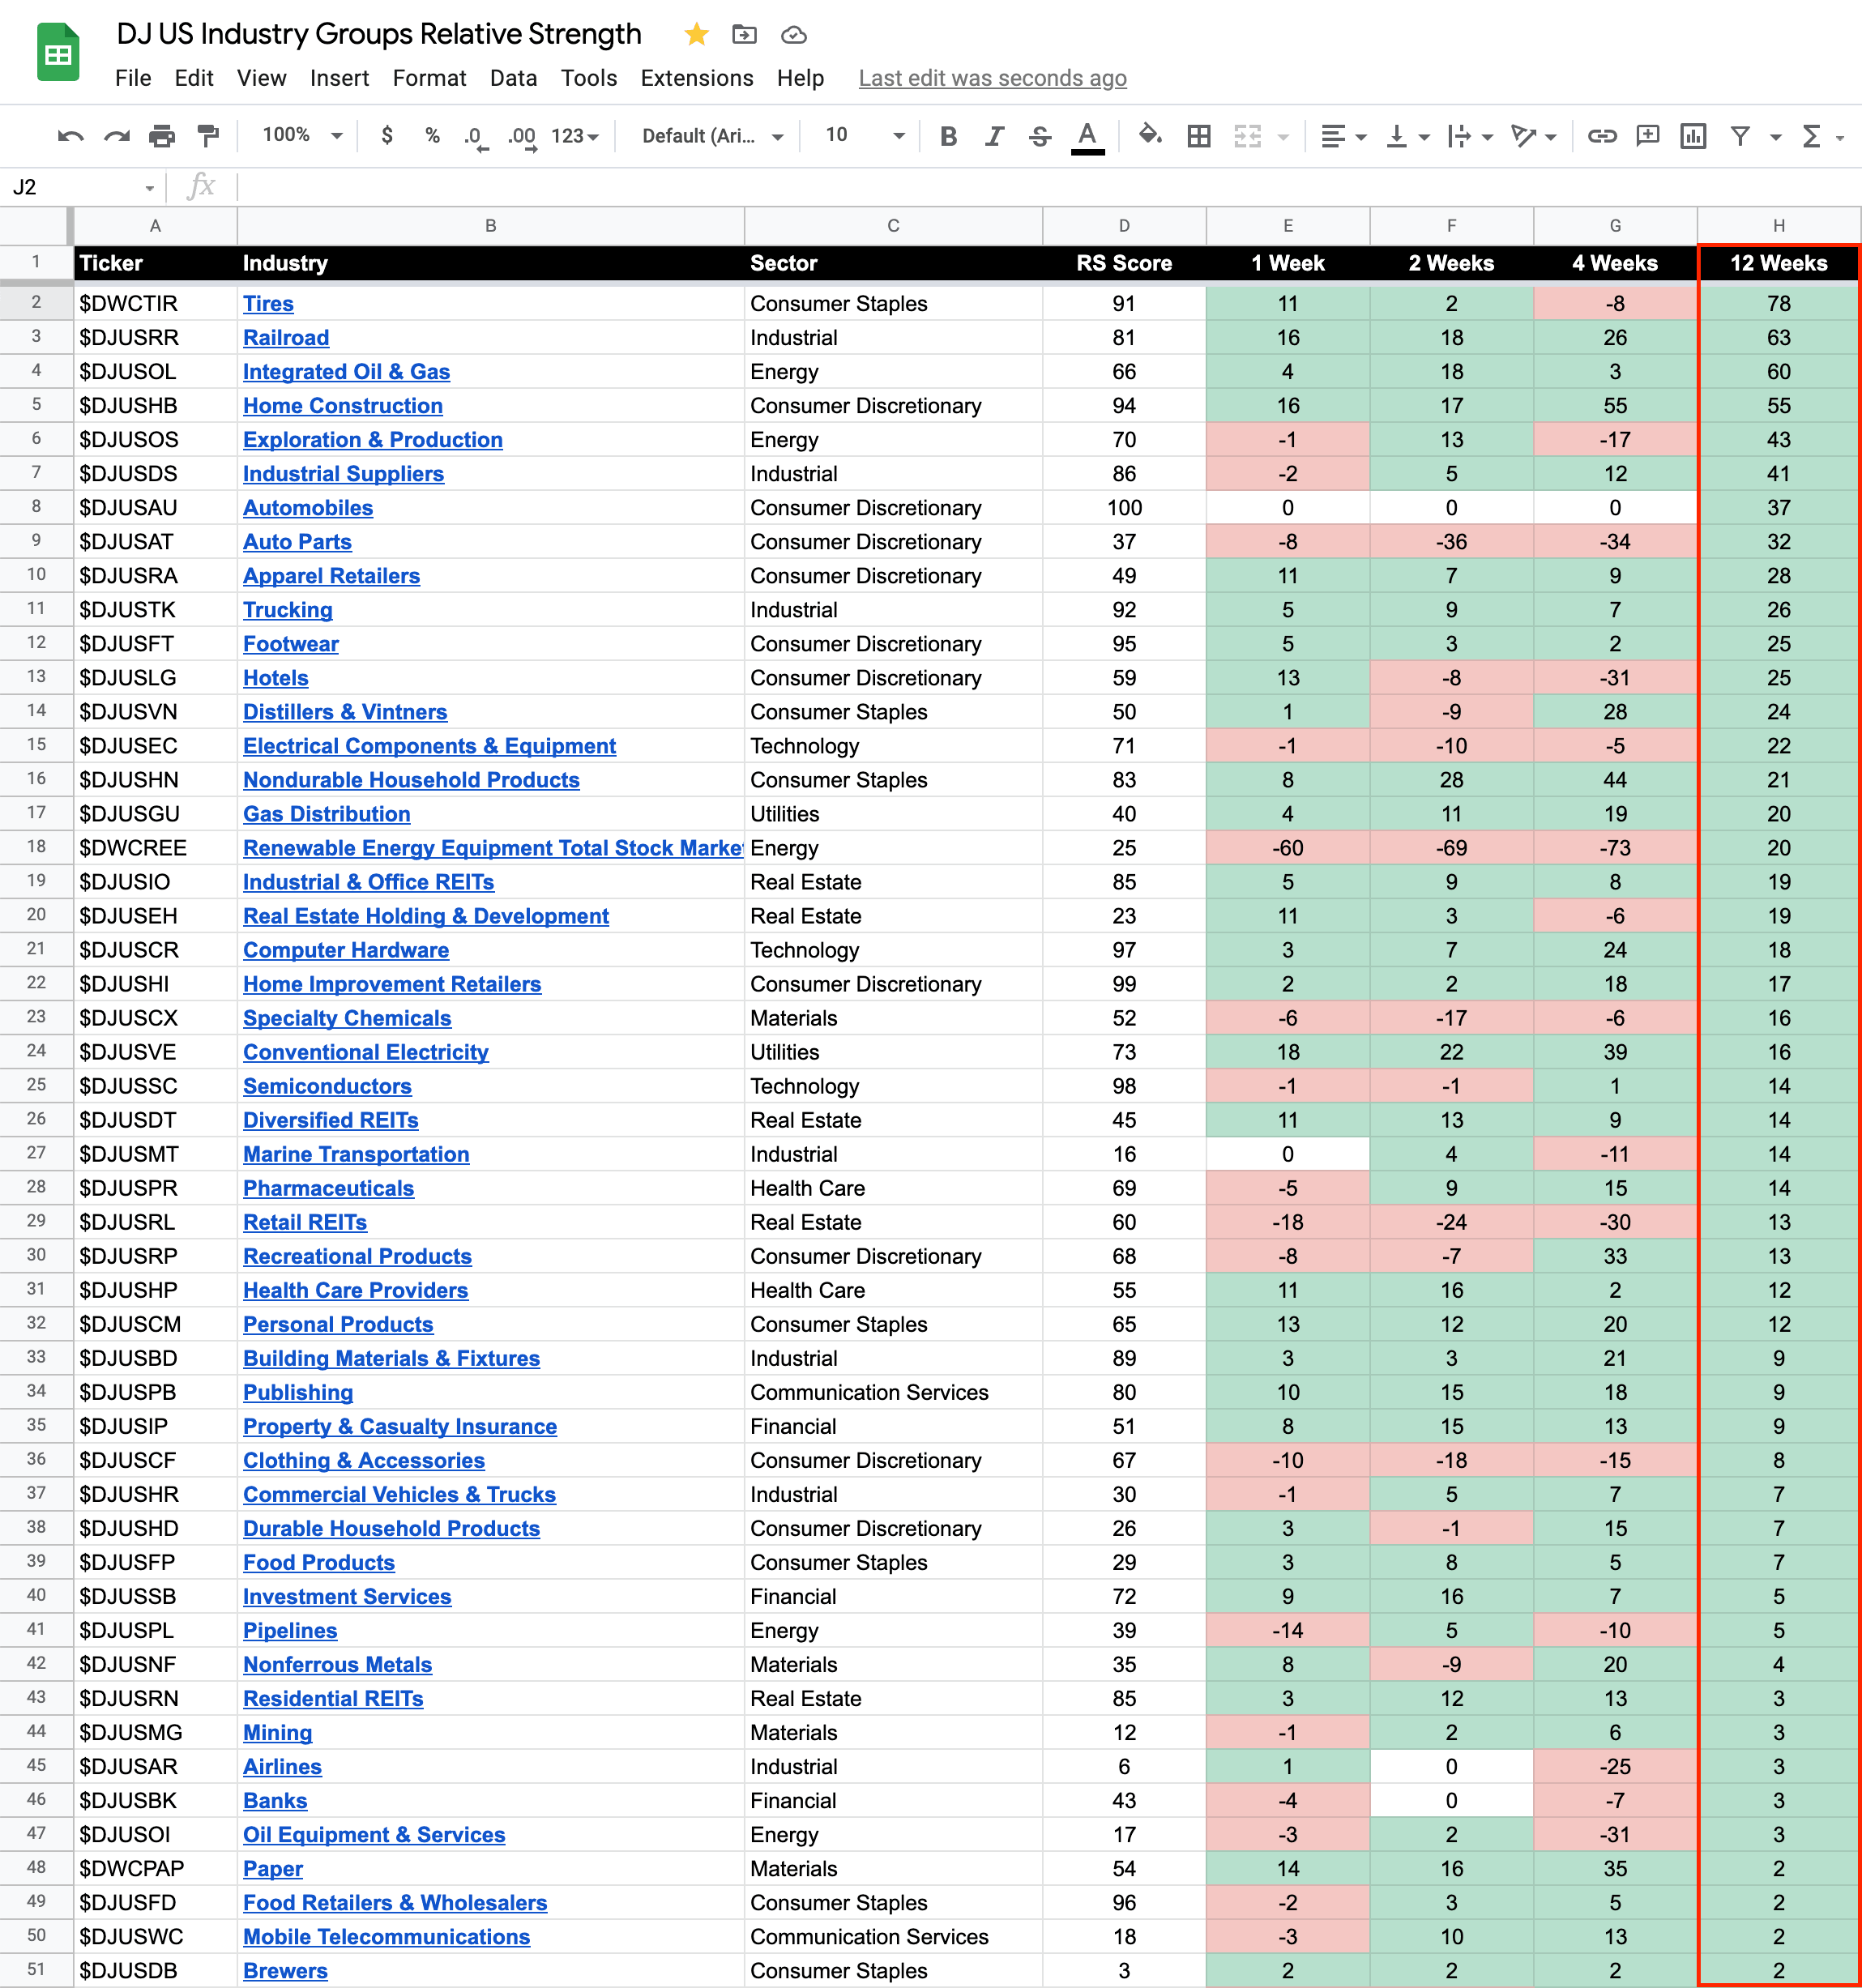Viewport: 1862px width, 1988px height.
Task: Open the Borders tool
Action: (x=1198, y=136)
